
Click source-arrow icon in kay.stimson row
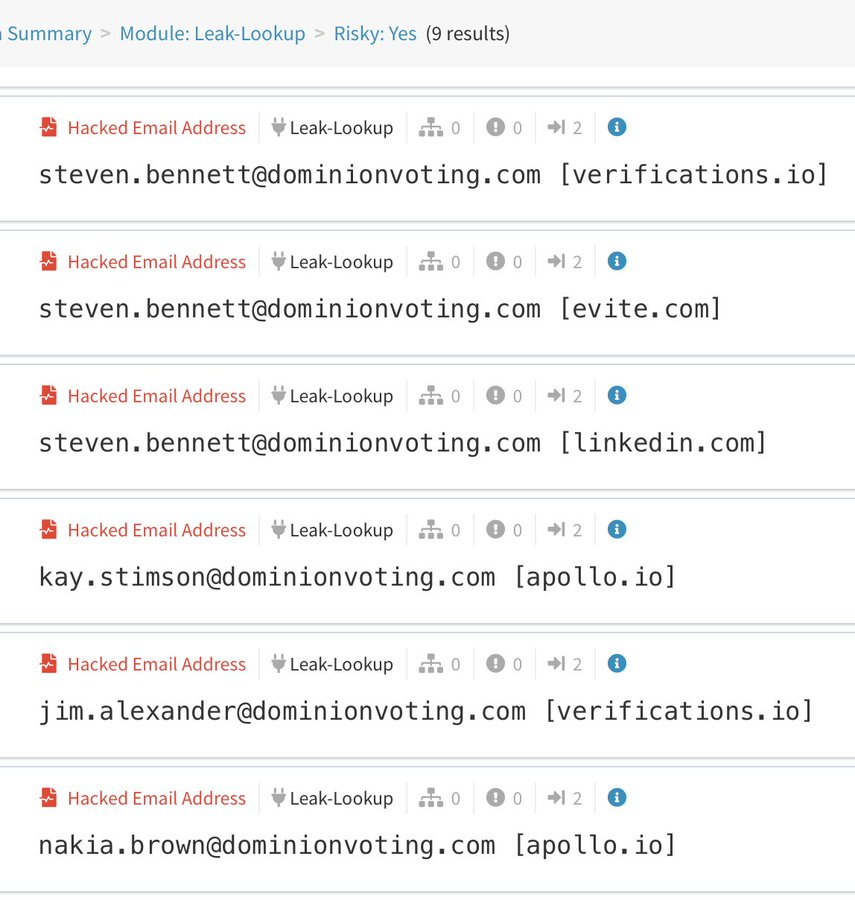click(557, 529)
